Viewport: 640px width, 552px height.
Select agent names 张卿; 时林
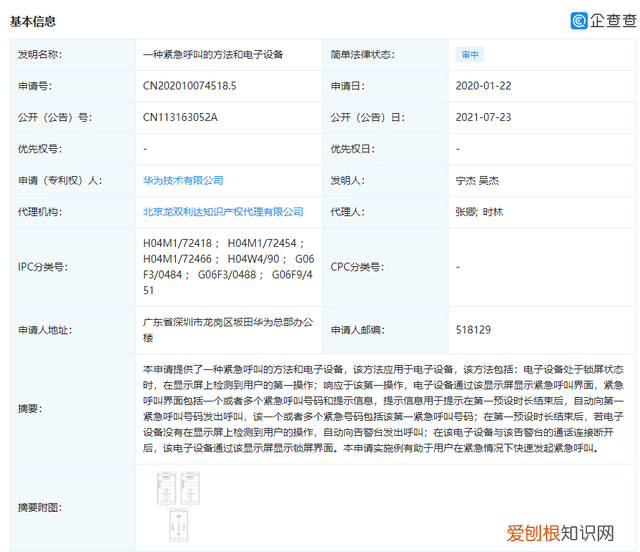click(479, 212)
